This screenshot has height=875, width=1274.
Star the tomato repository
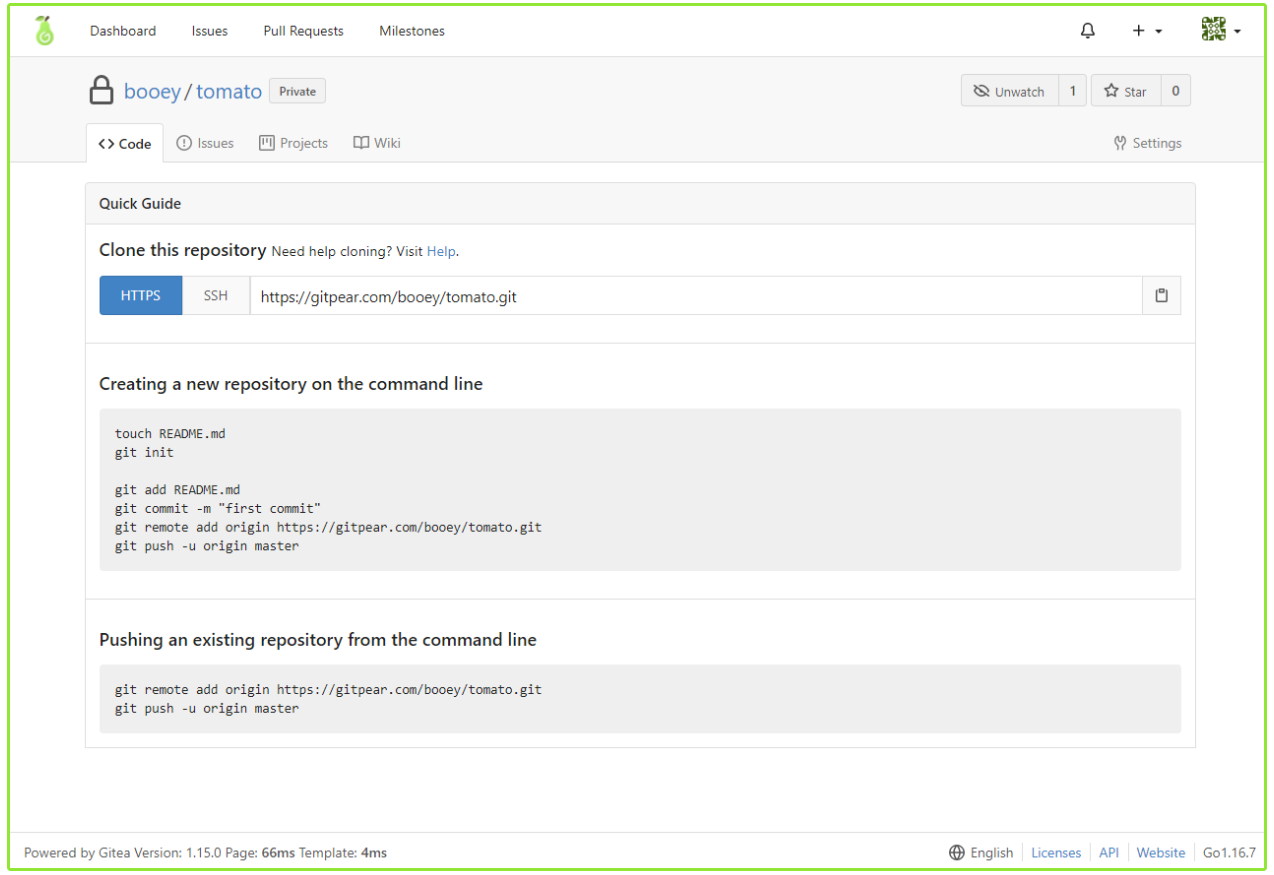pos(1126,91)
